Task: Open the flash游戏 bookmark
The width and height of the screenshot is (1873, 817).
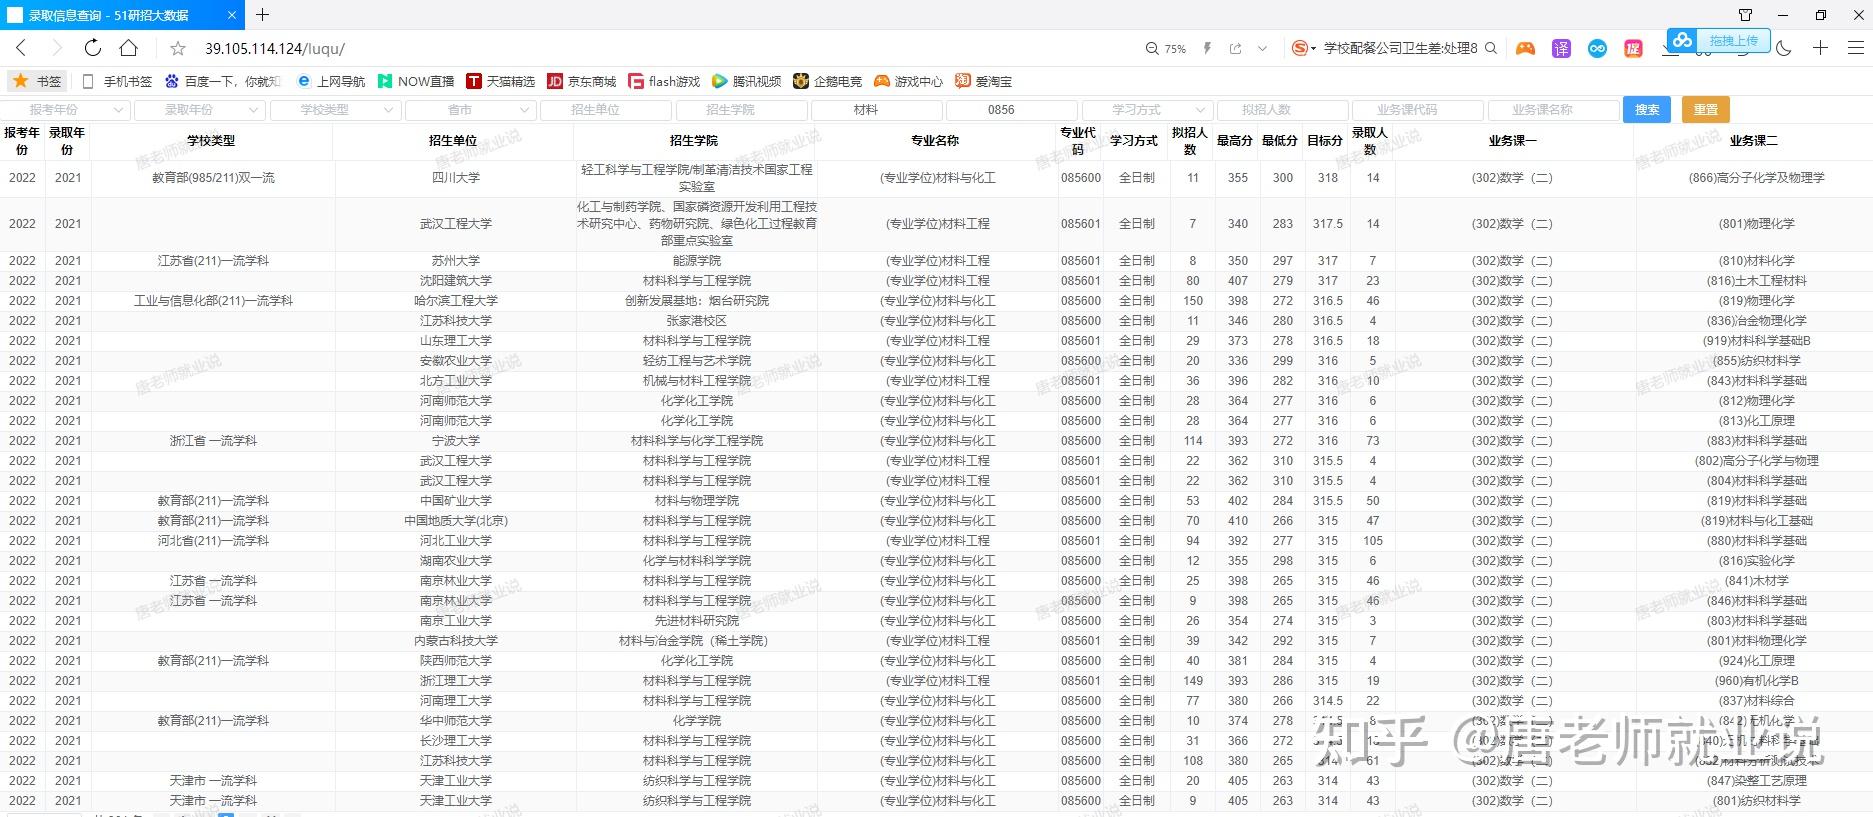Action: click(664, 81)
